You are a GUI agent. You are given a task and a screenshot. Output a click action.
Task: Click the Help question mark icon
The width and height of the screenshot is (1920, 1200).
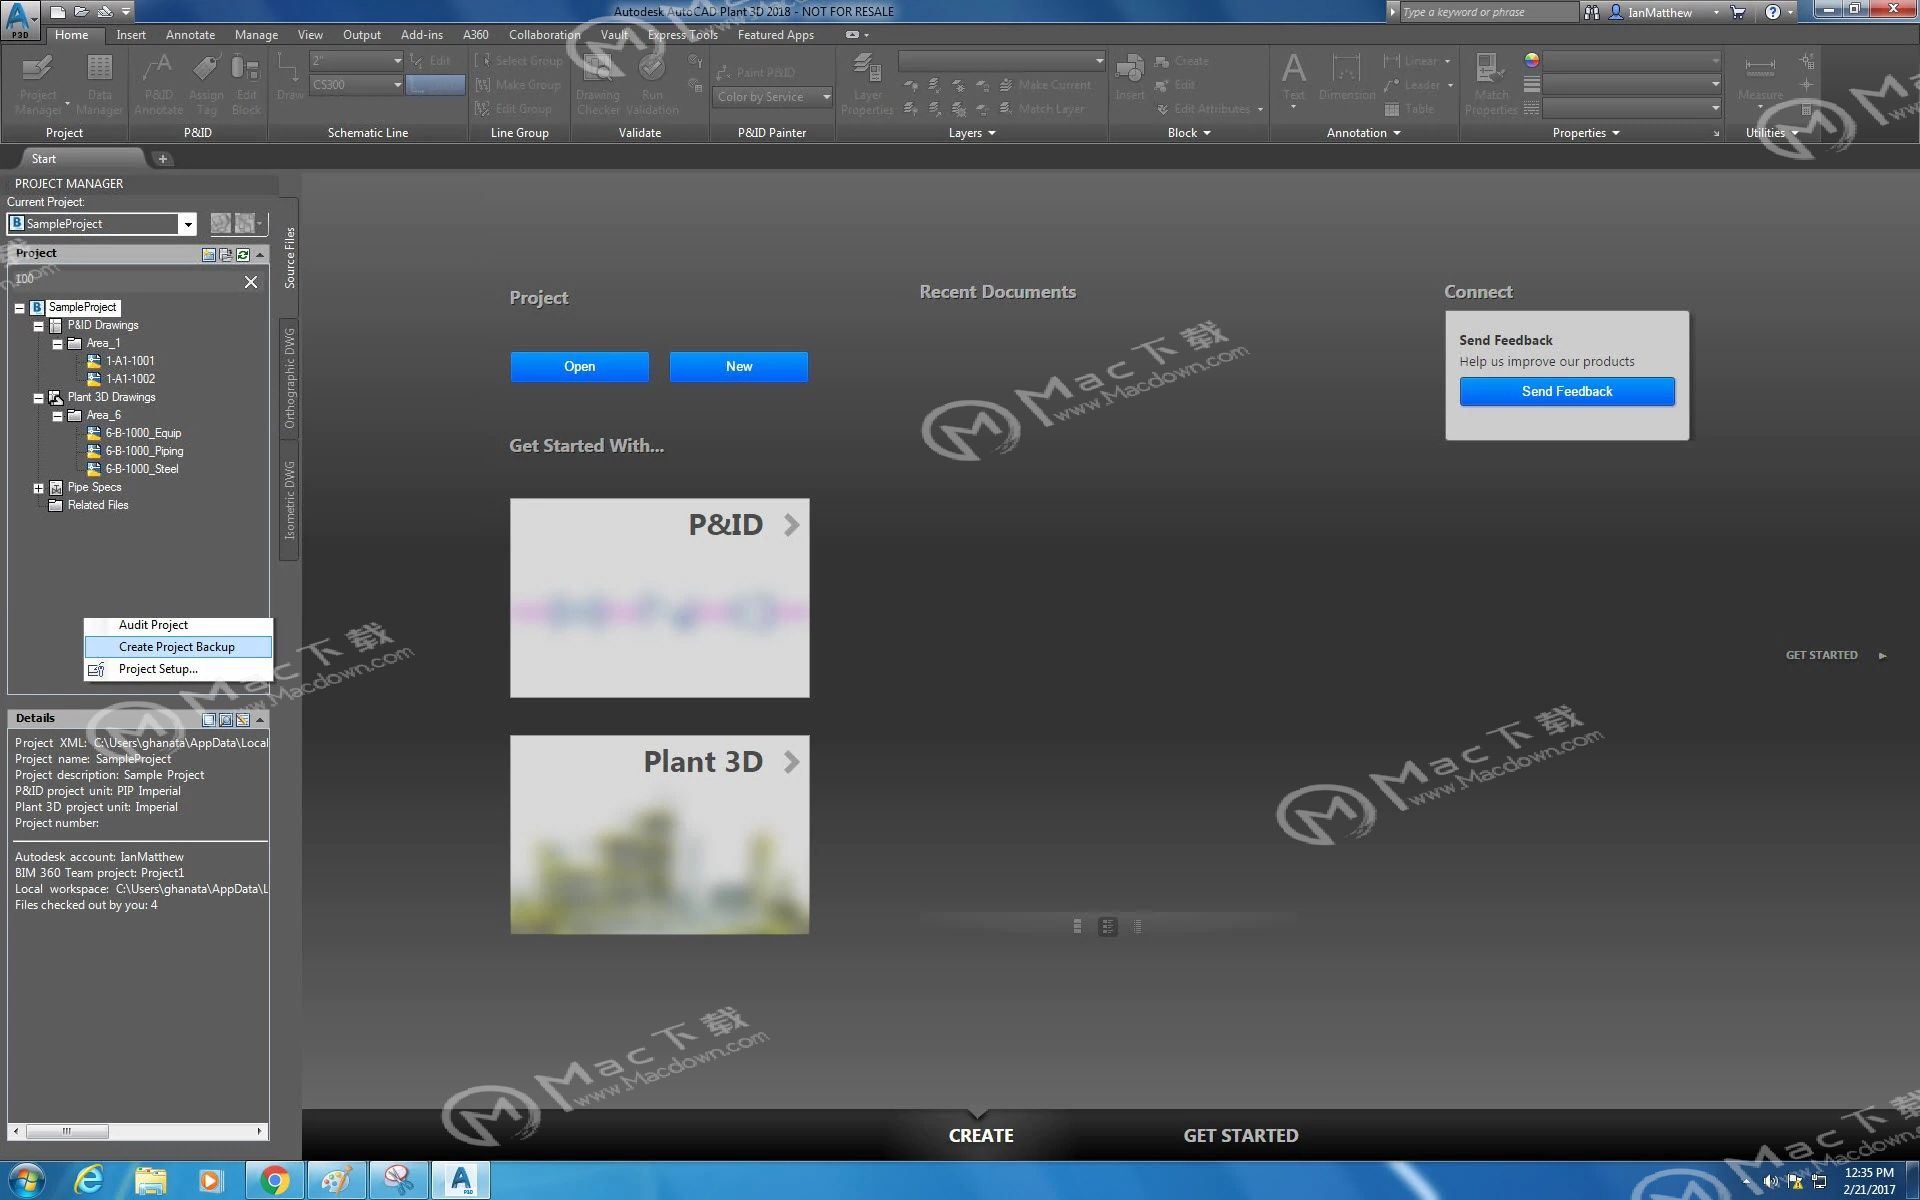tap(1773, 12)
